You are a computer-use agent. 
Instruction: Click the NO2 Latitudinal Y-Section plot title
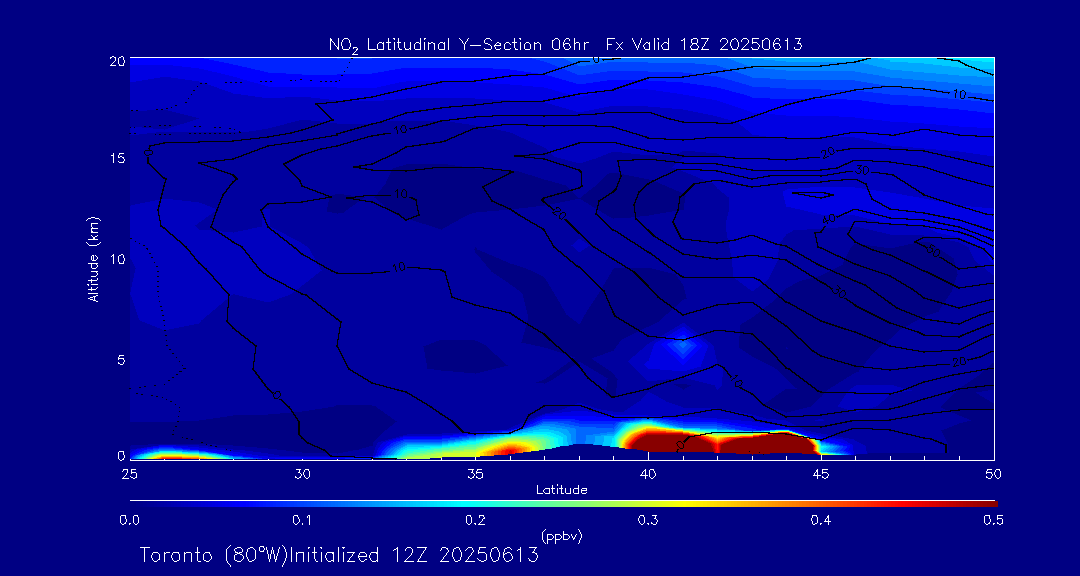(x=565, y=44)
